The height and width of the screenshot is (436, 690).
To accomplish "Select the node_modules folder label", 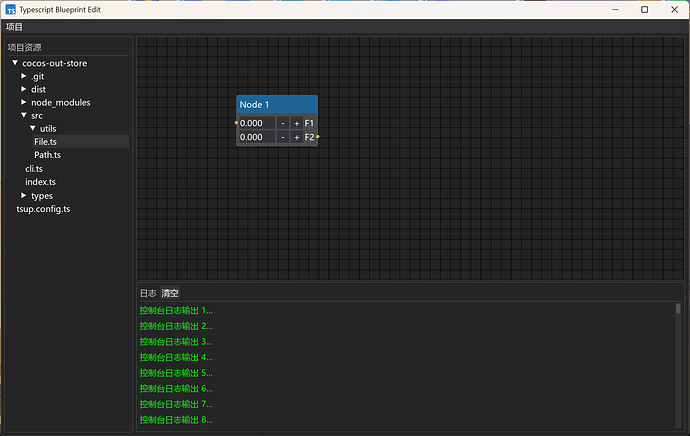I will 61,103.
